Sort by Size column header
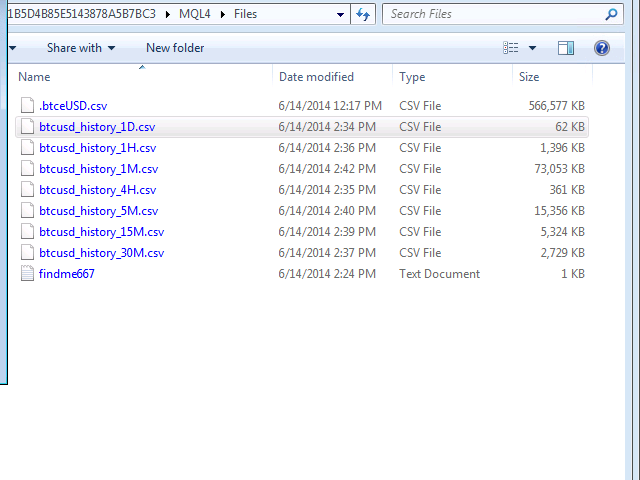Screen dimensions: 640x480 click(x=529, y=77)
